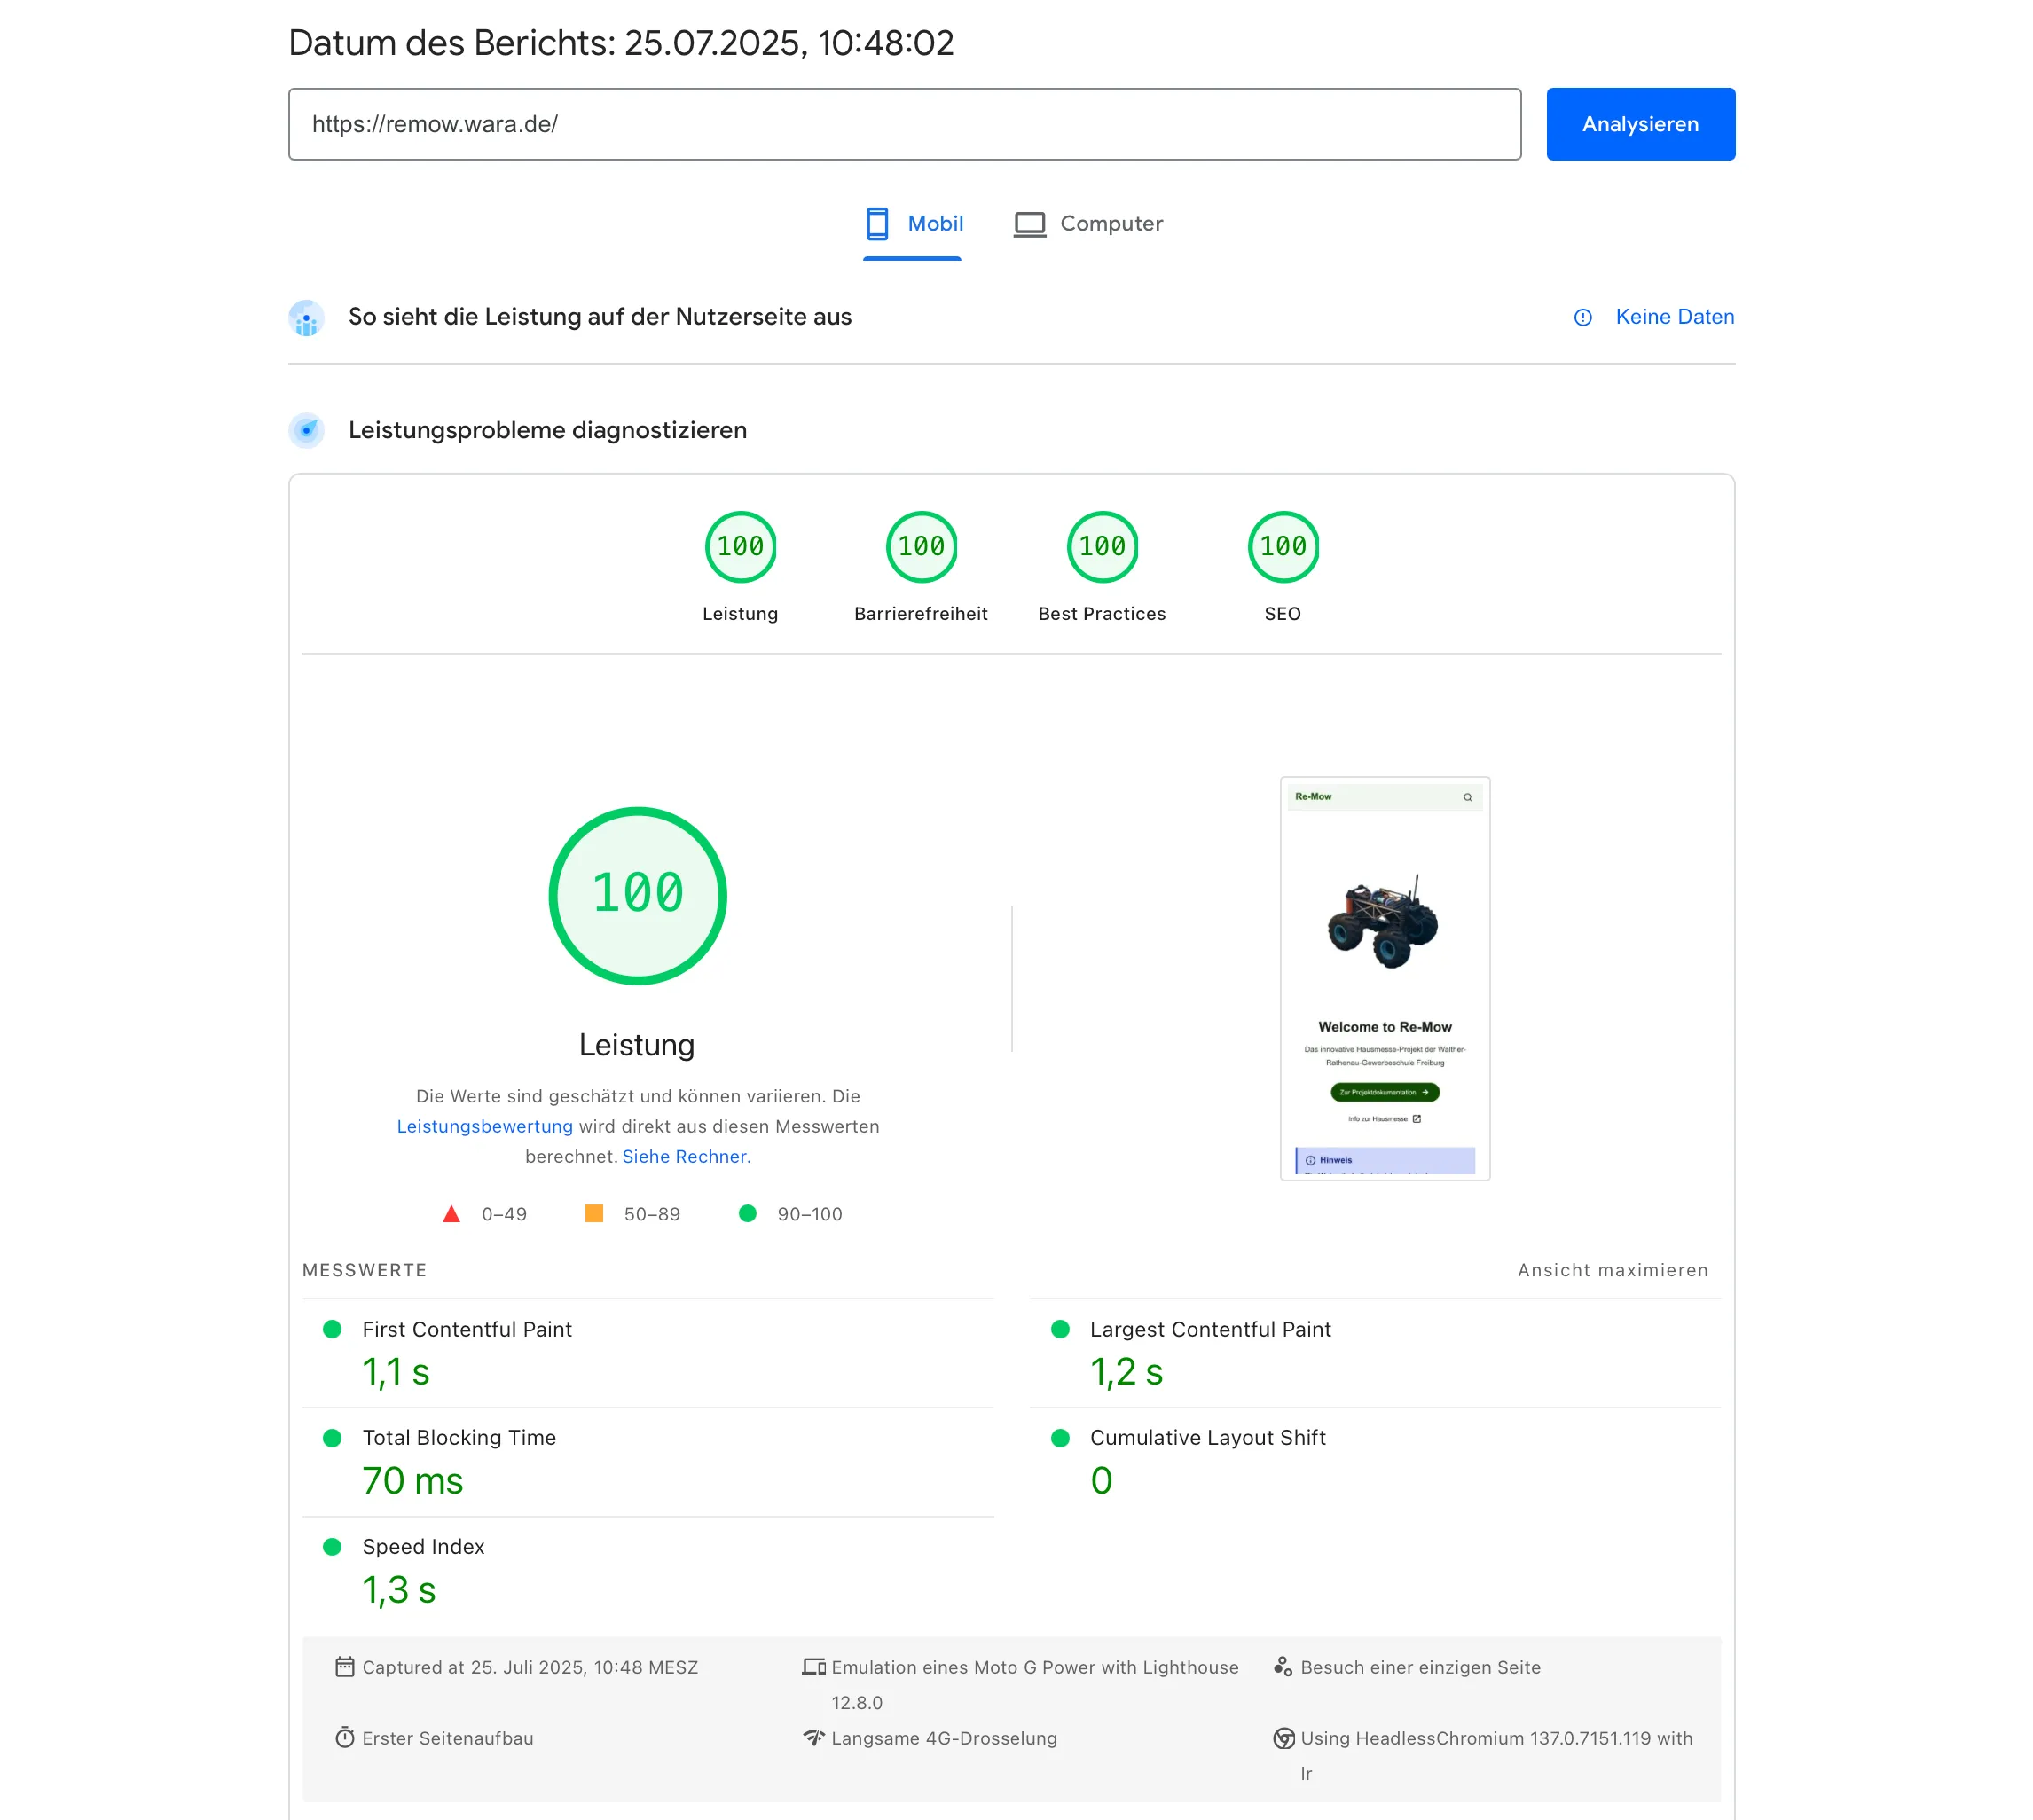Screen dimensions: 2033x1820
Task: Click the URL input field
Action: click(904, 124)
